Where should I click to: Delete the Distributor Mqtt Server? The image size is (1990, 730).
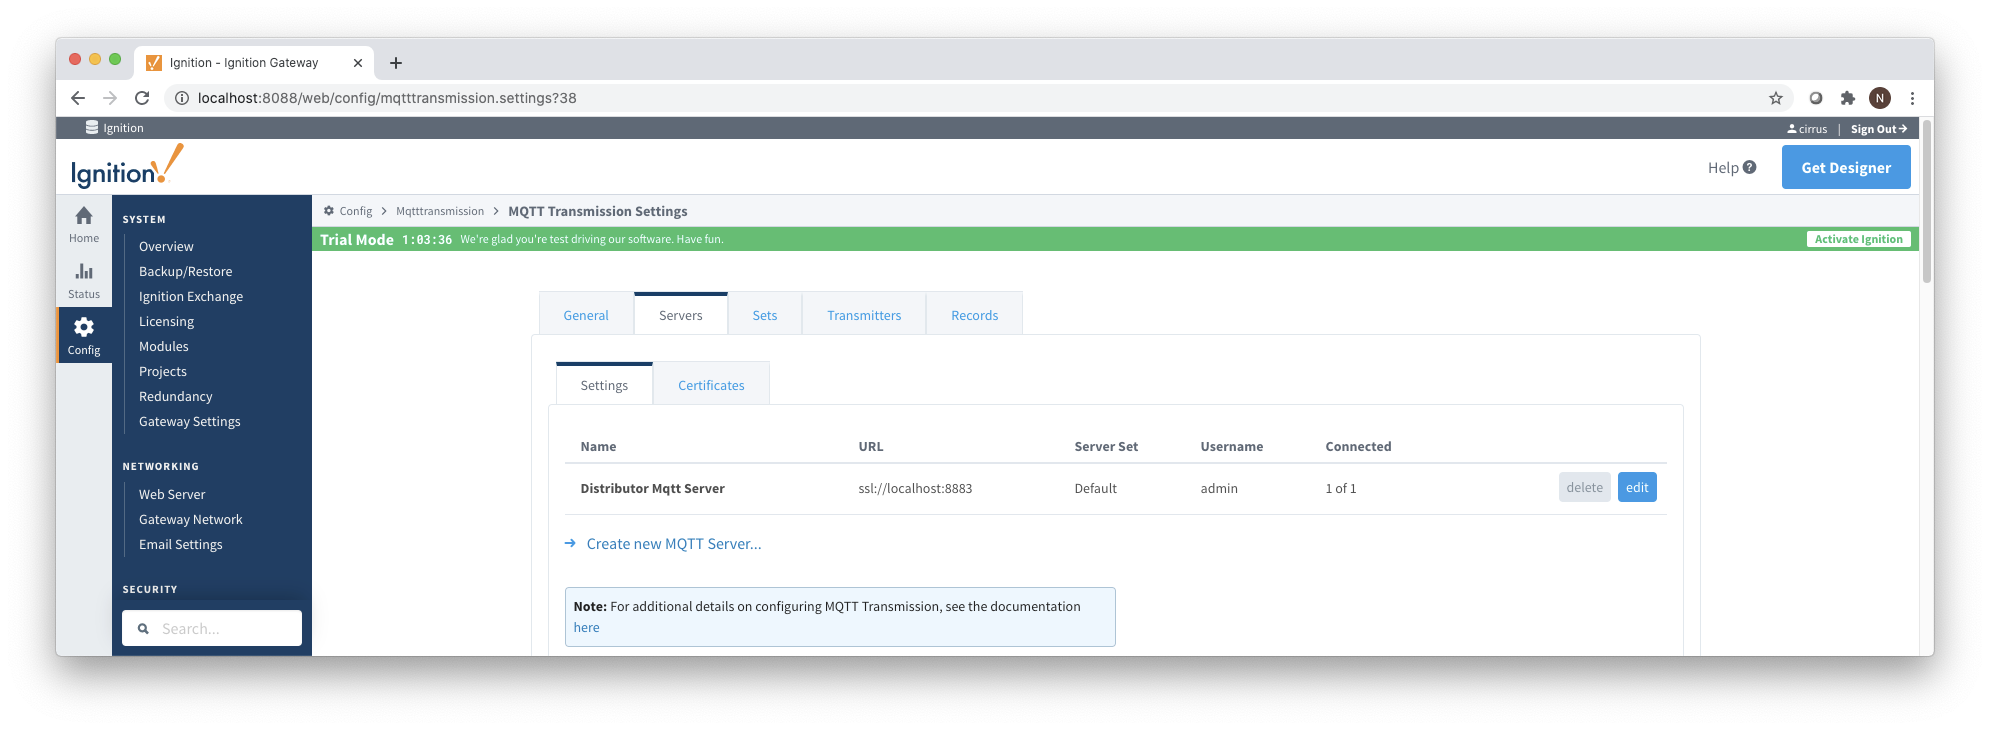(x=1585, y=487)
